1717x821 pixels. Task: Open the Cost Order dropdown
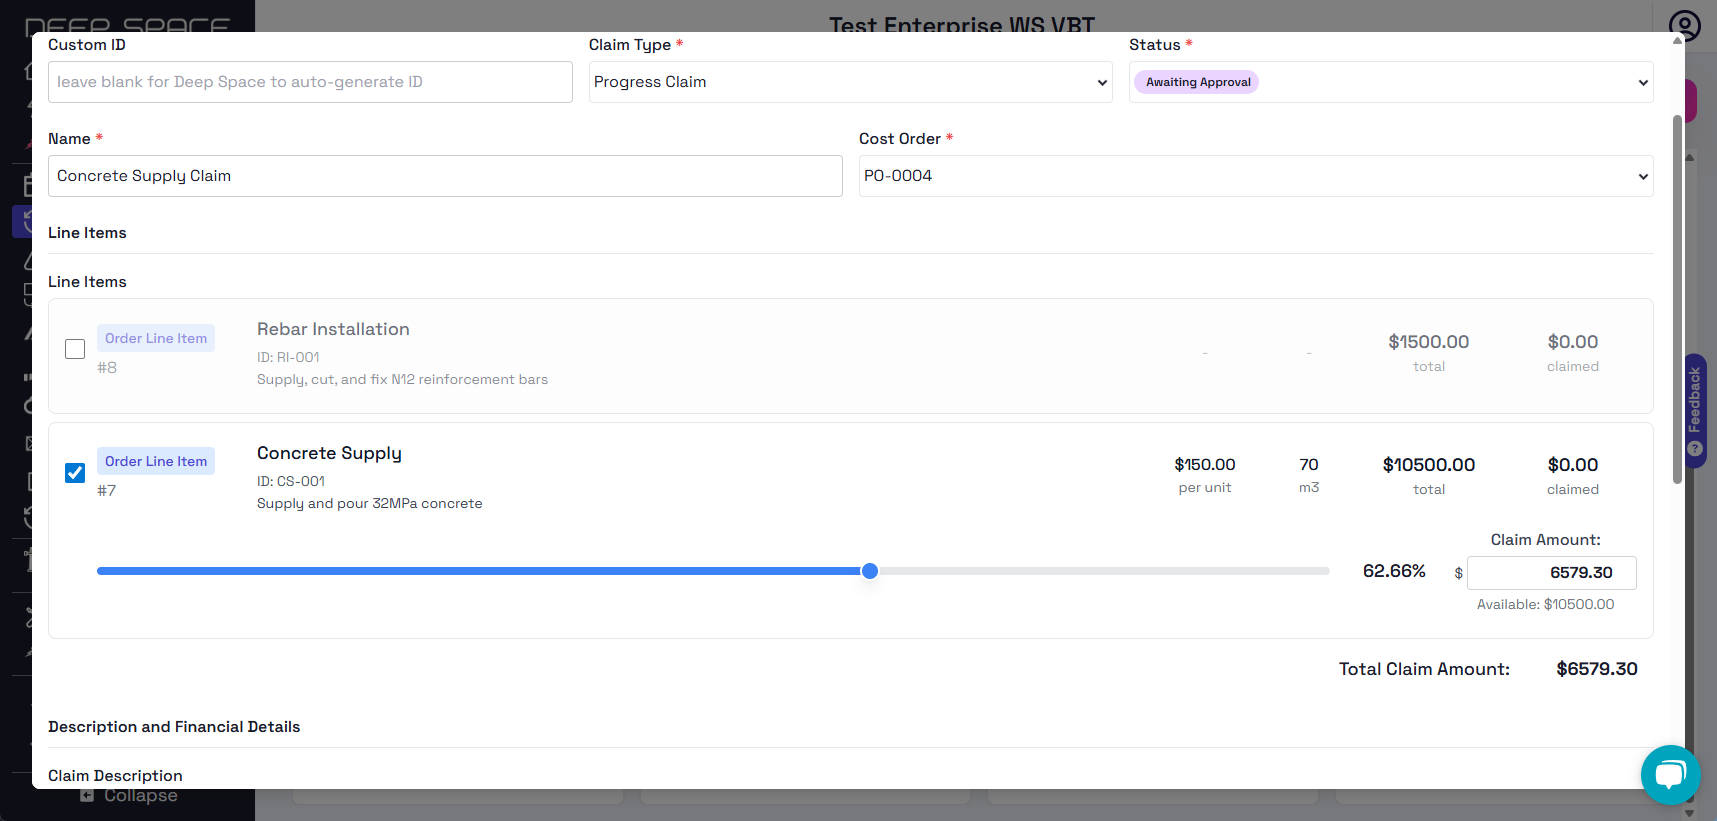click(1256, 176)
